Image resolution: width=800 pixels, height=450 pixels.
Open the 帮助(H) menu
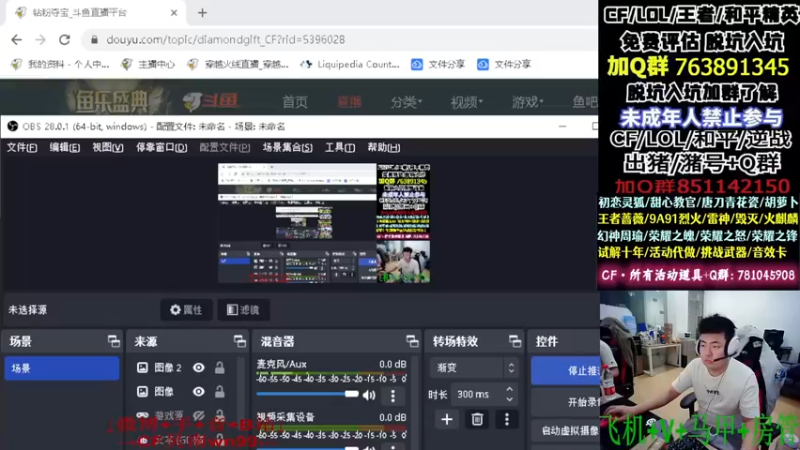(384, 147)
